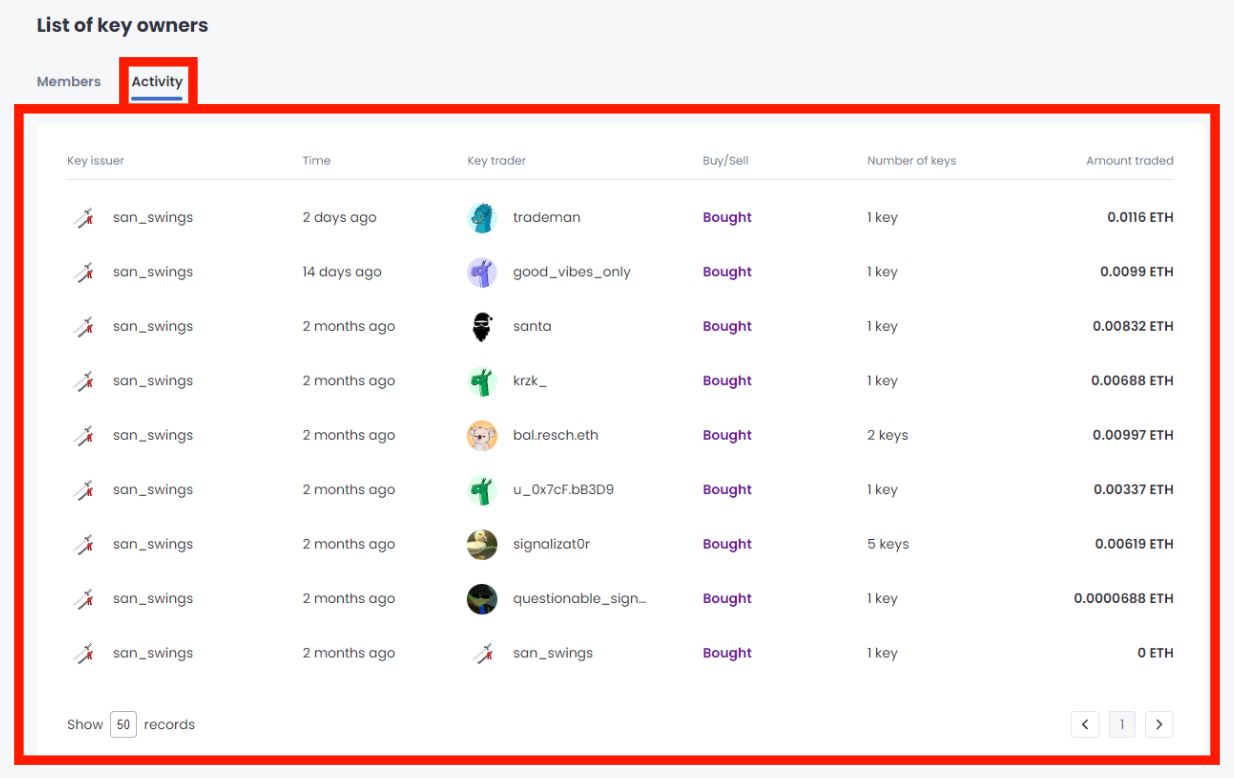1234x778 pixels.
Task: Click the '14 days ago' time cell
Action: click(342, 272)
